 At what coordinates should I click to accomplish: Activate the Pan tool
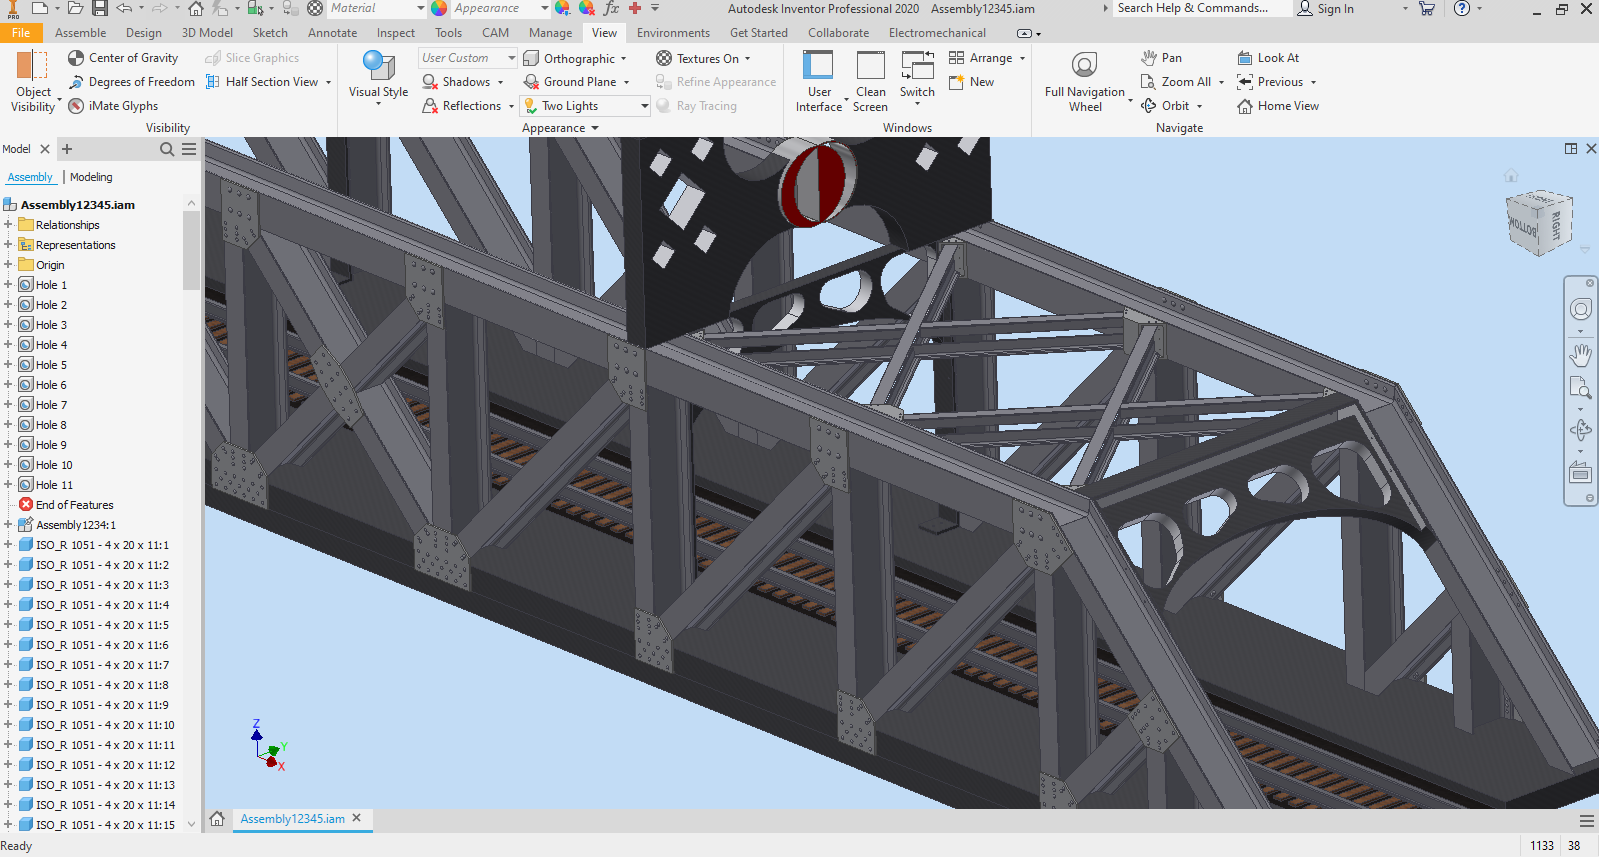tap(1161, 58)
